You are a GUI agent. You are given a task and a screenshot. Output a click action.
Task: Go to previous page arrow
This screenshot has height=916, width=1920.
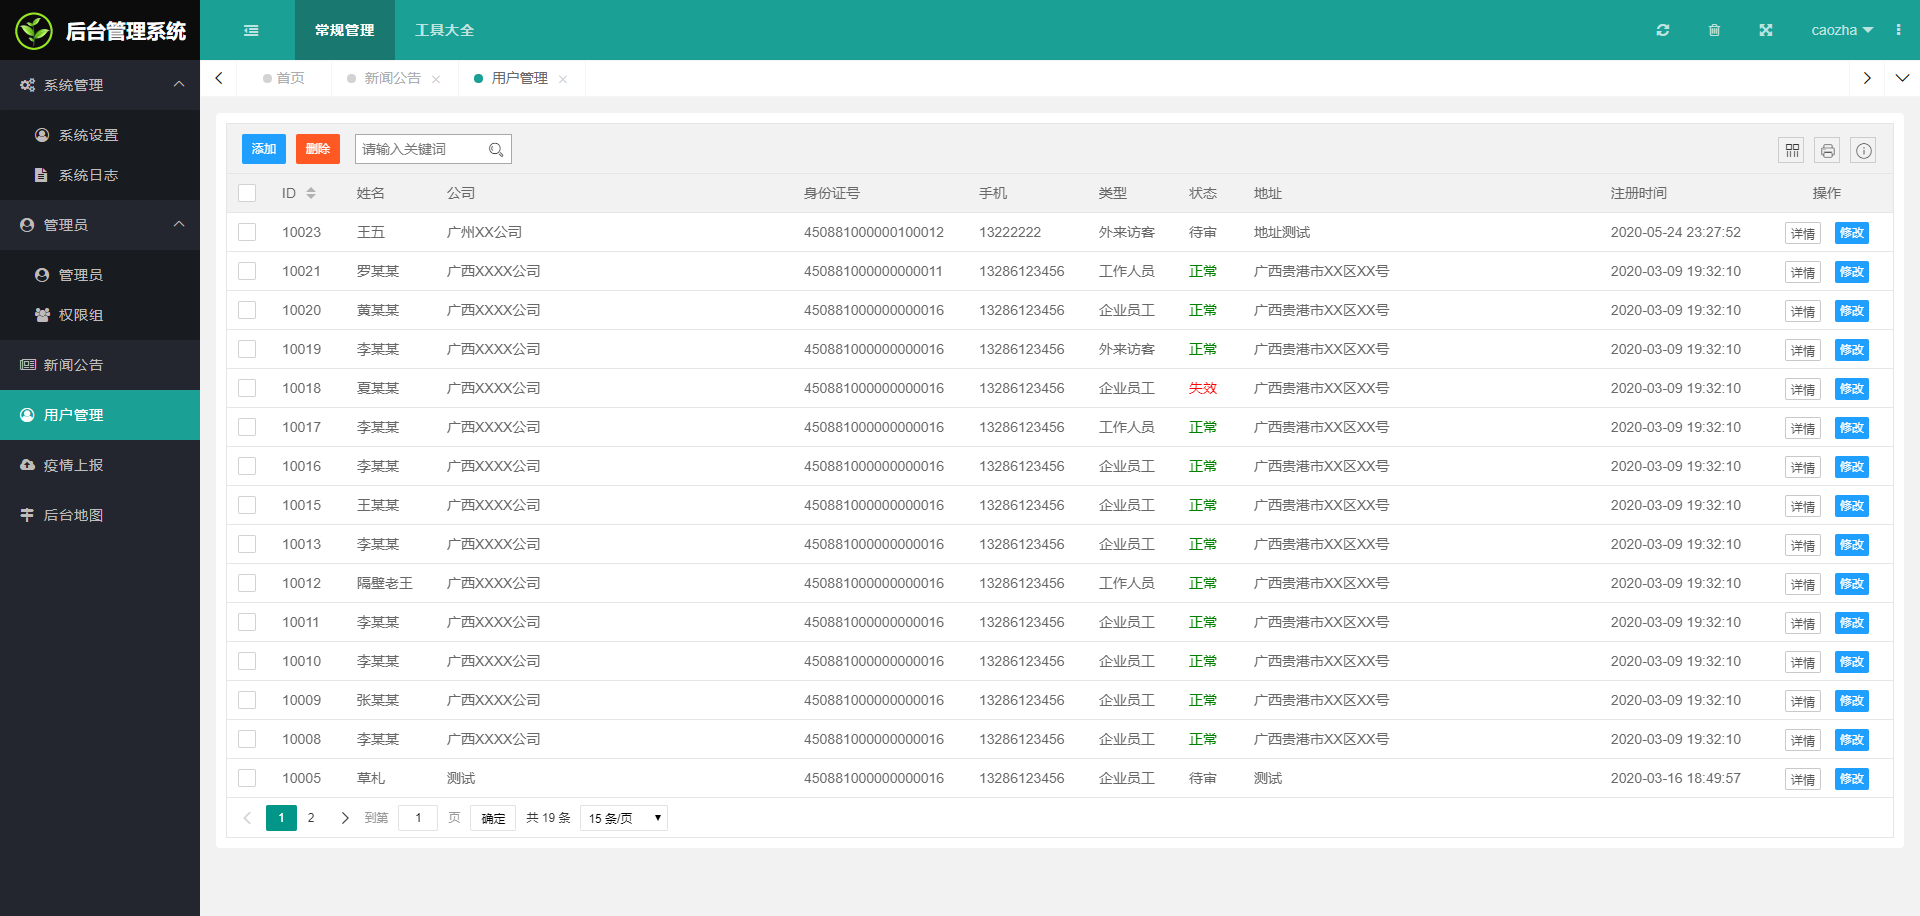coord(247,818)
